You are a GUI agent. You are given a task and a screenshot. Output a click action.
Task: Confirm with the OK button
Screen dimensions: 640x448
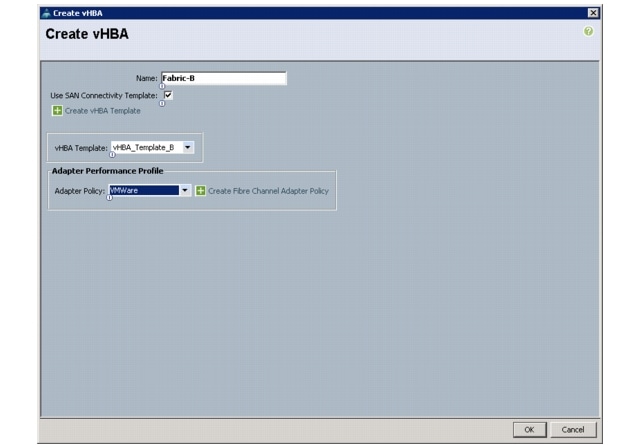[529, 430]
